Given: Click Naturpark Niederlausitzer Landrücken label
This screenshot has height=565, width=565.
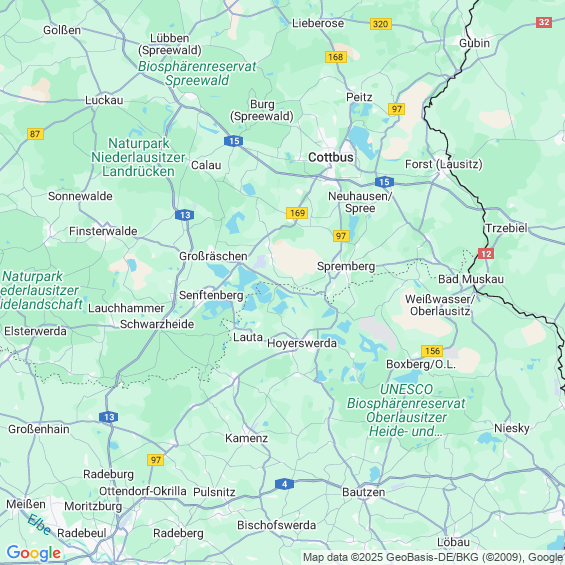Looking at the screenshot, I should point(138,157).
